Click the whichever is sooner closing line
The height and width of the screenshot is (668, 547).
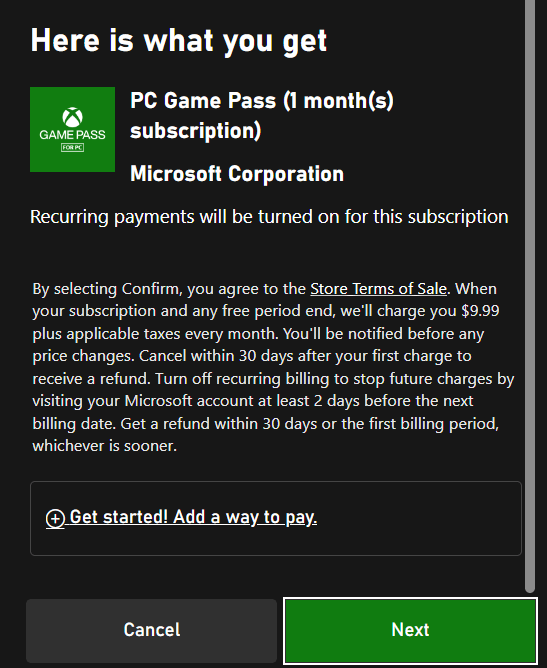104,446
